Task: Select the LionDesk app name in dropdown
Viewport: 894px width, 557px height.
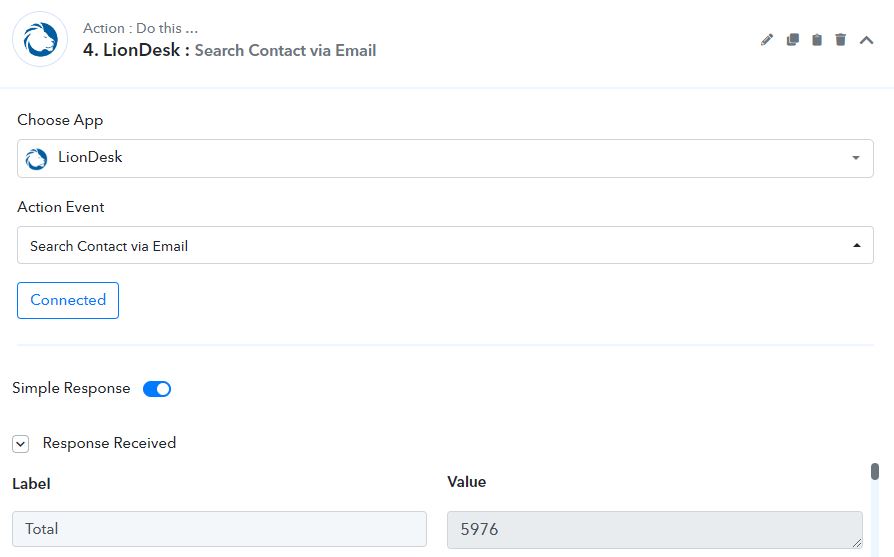Action: (x=90, y=157)
